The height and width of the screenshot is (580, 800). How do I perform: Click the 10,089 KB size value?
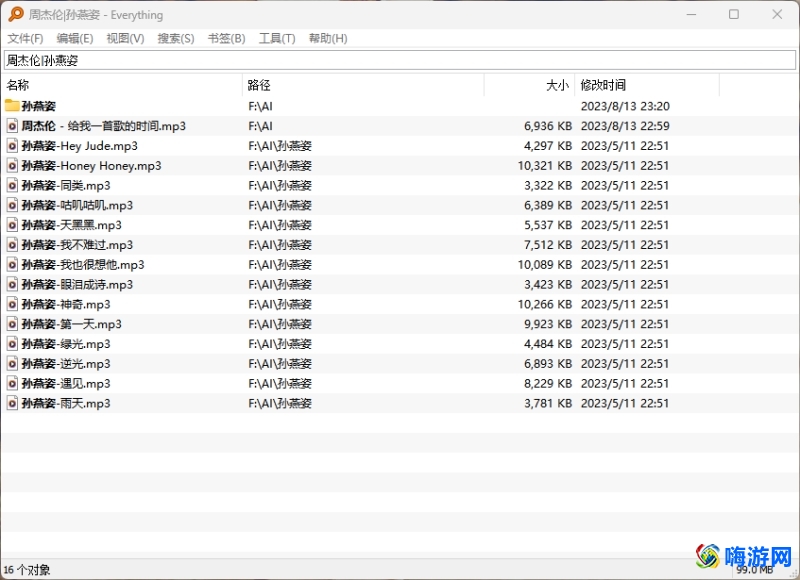545,265
